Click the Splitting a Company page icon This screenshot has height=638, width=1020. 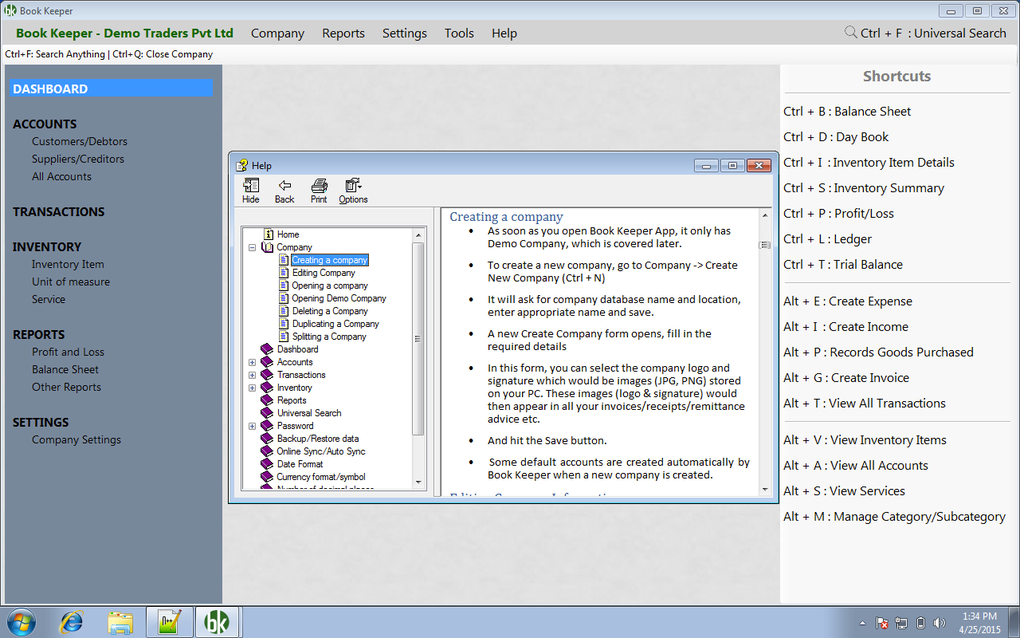(284, 336)
